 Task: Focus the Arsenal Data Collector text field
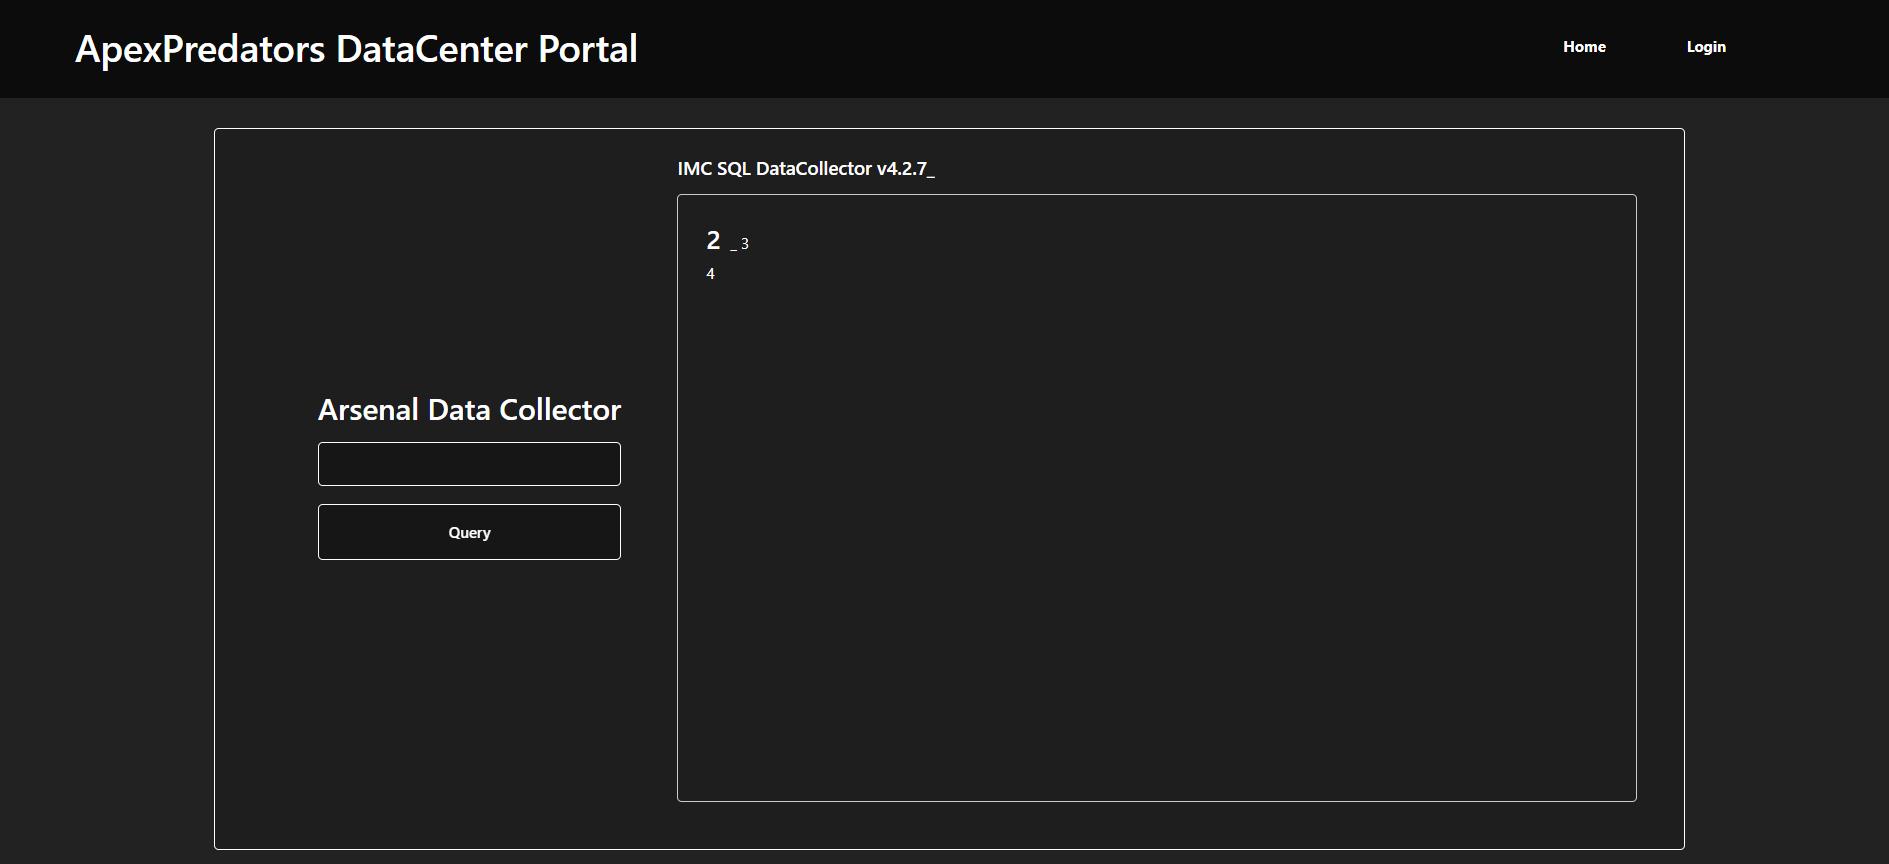pyautogui.click(x=469, y=464)
